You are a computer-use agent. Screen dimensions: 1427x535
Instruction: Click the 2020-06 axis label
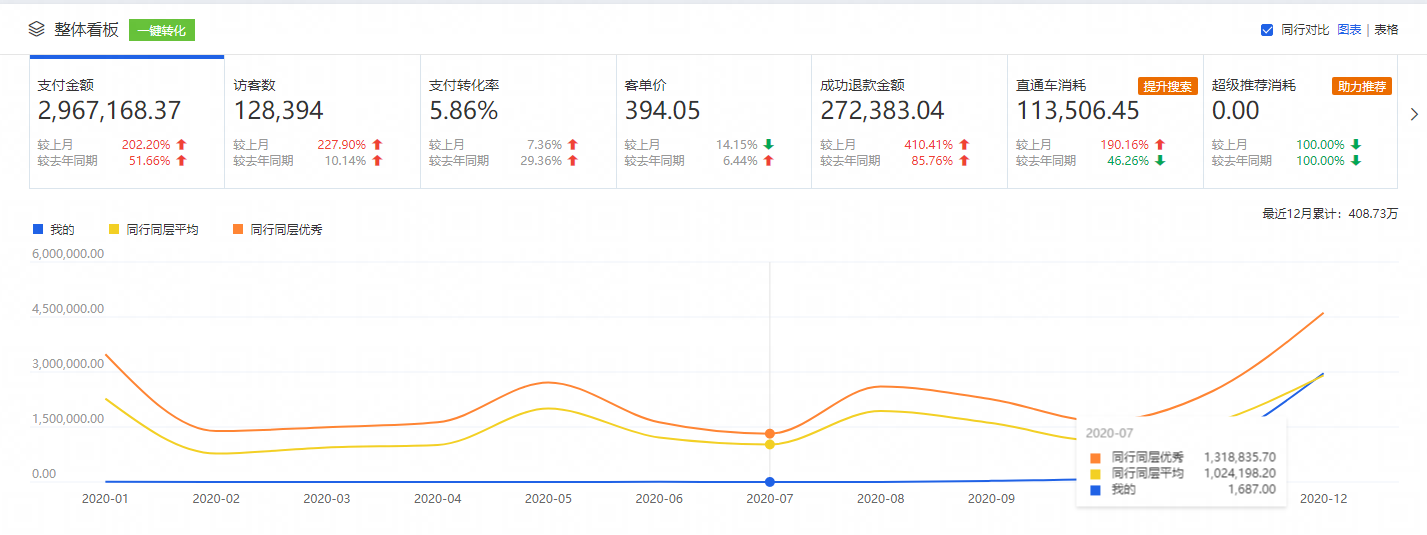659,498
